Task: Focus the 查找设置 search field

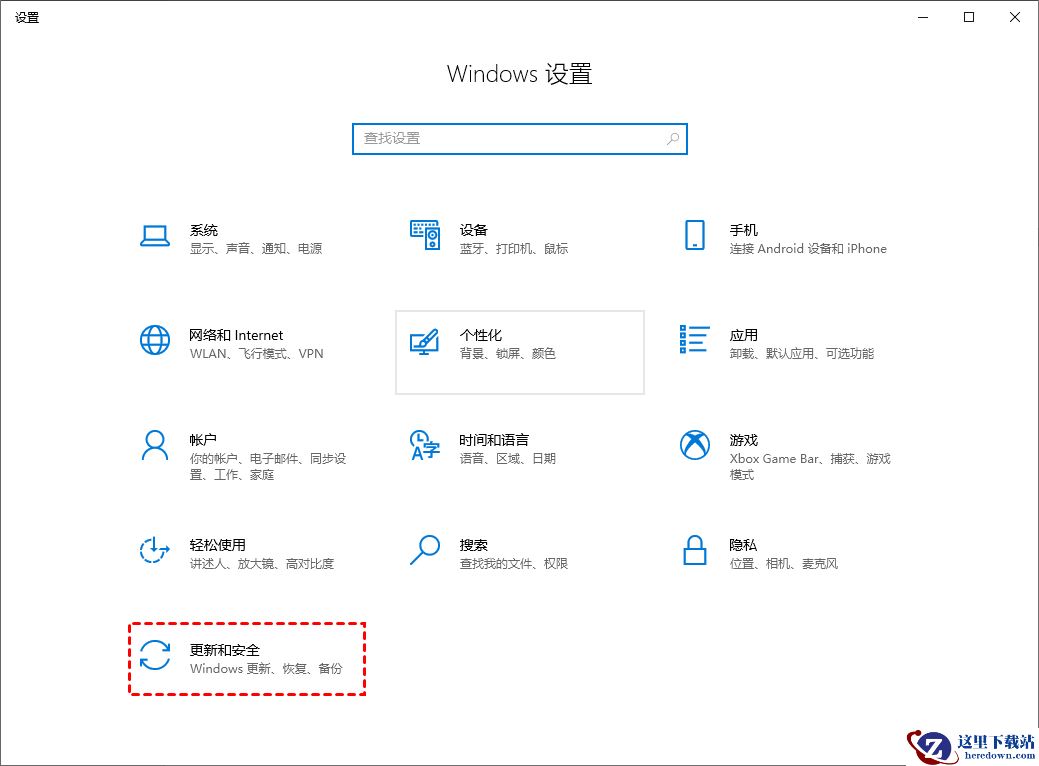Action: click(x=520, y=138)
